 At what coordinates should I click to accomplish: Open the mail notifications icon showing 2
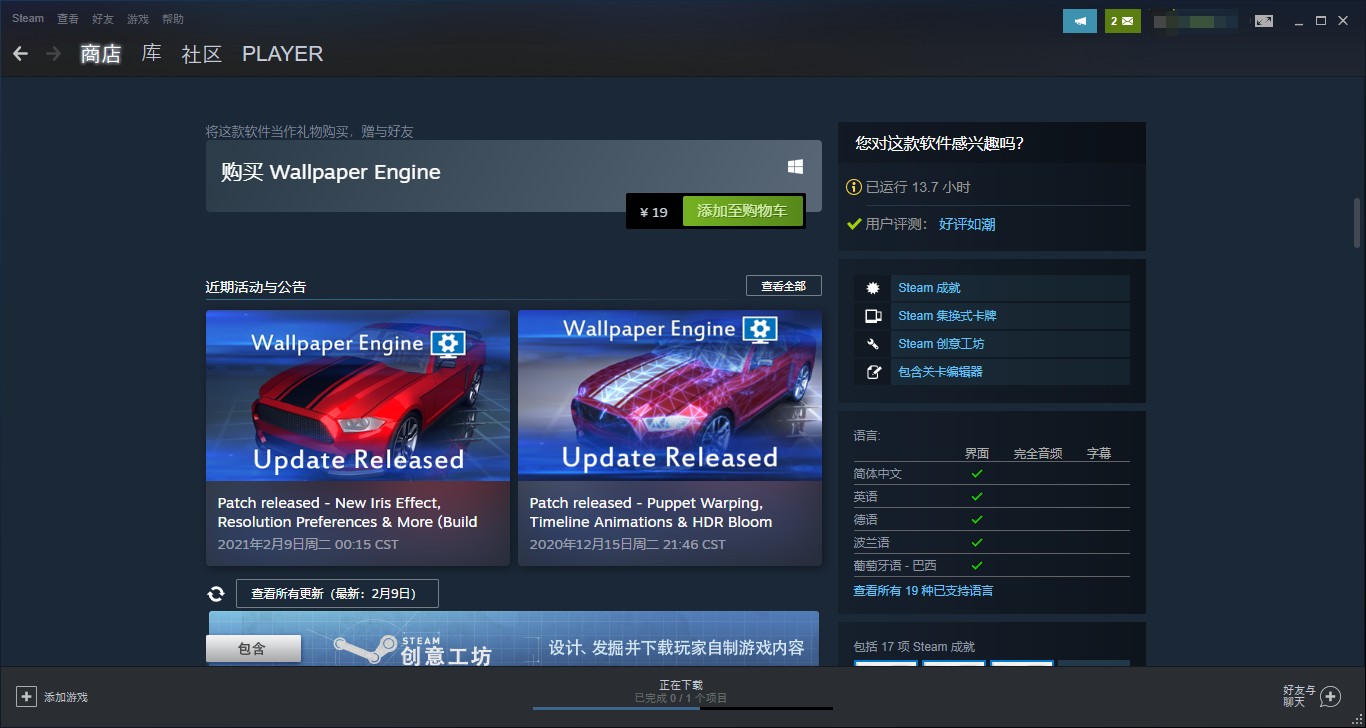click(1123, 21)
